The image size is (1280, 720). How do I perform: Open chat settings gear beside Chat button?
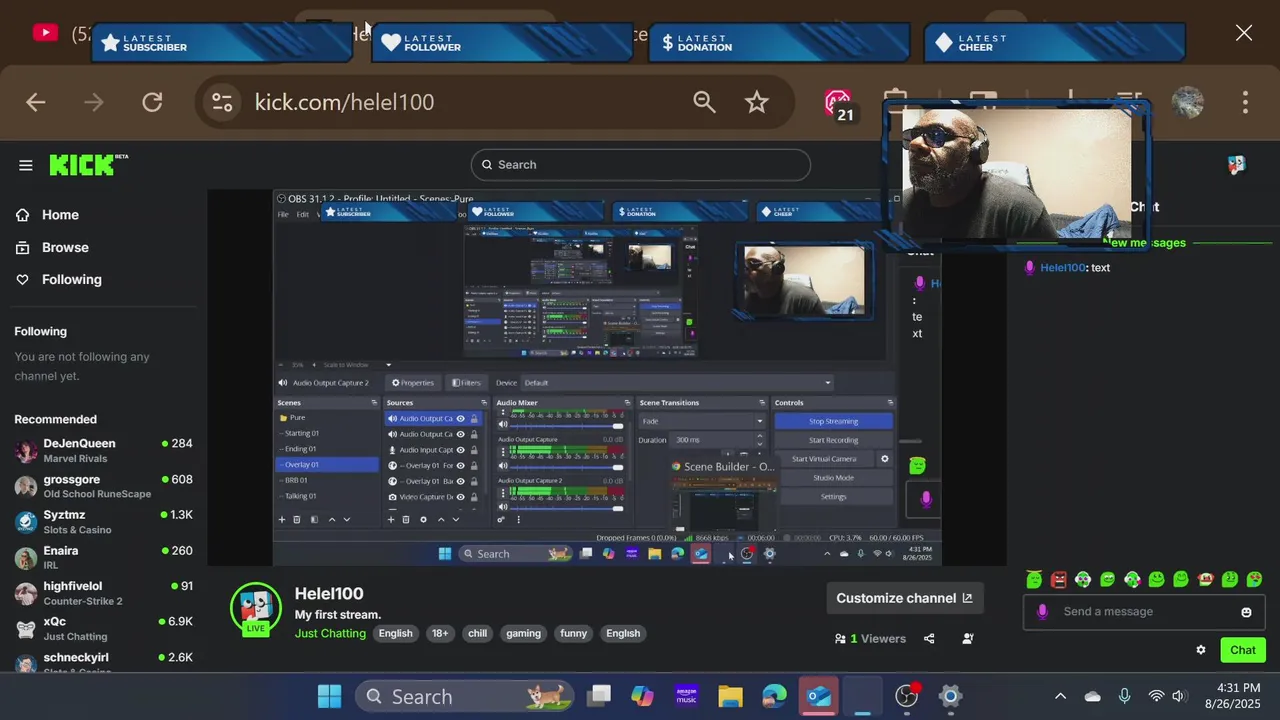(x=1201, y=650)
